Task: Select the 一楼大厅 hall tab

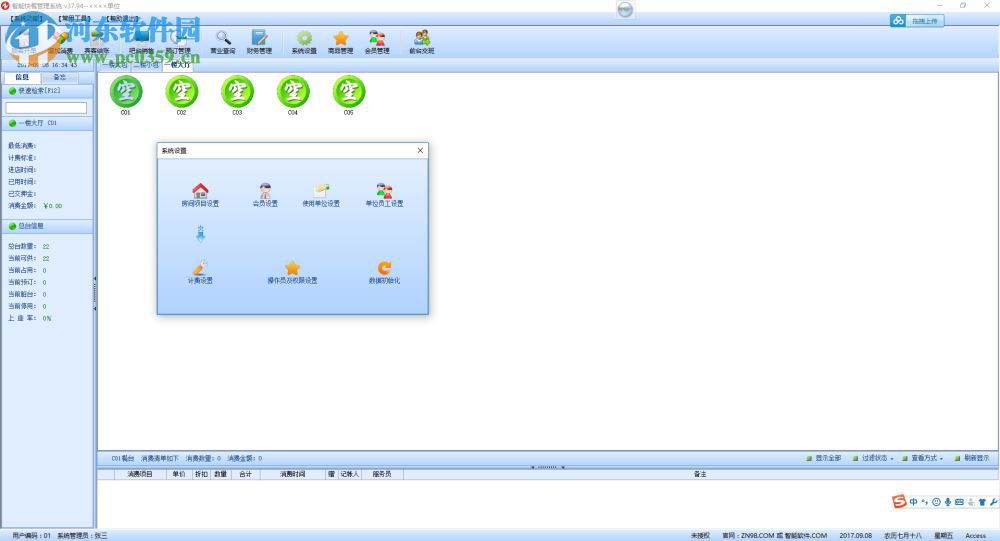Action: pos(178,65)
